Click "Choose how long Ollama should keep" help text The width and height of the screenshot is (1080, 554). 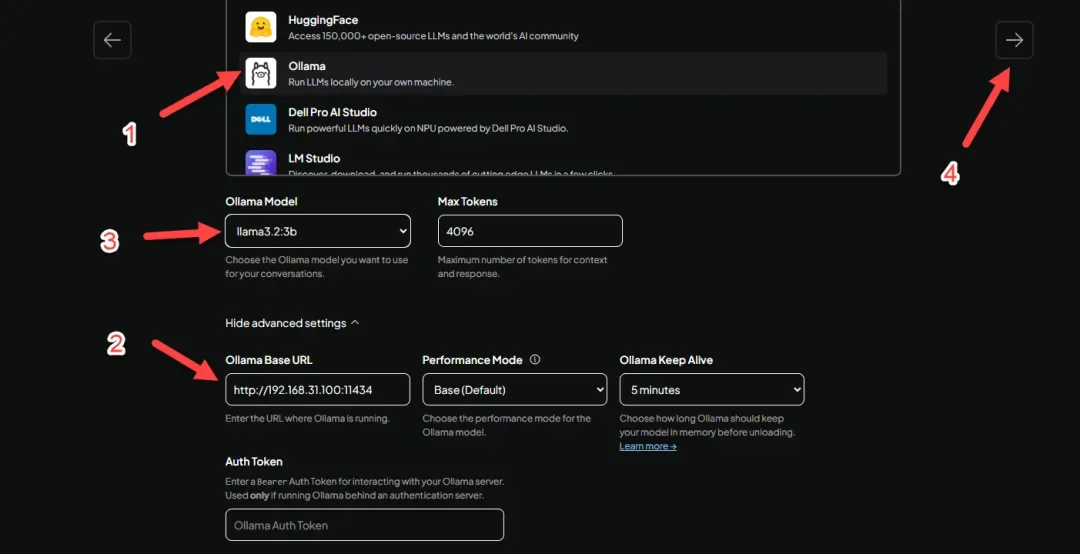coord(707,425)
